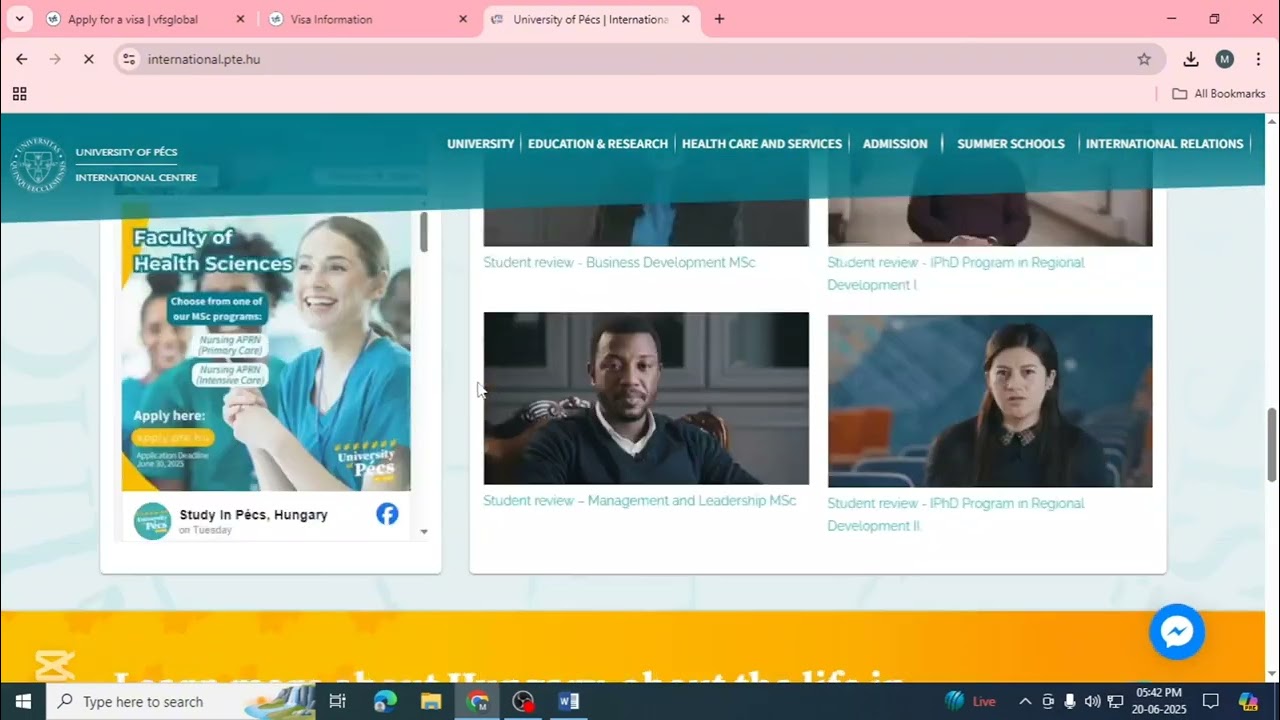Open Microsoft Word from the taskbar
Screen dimensions: 1280x720
point(569,701)
